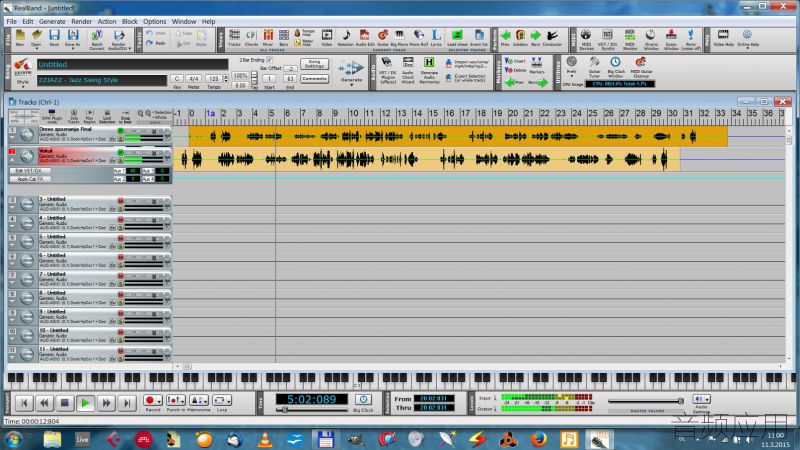Open the Big Clock Window utility

pos(616,67)
